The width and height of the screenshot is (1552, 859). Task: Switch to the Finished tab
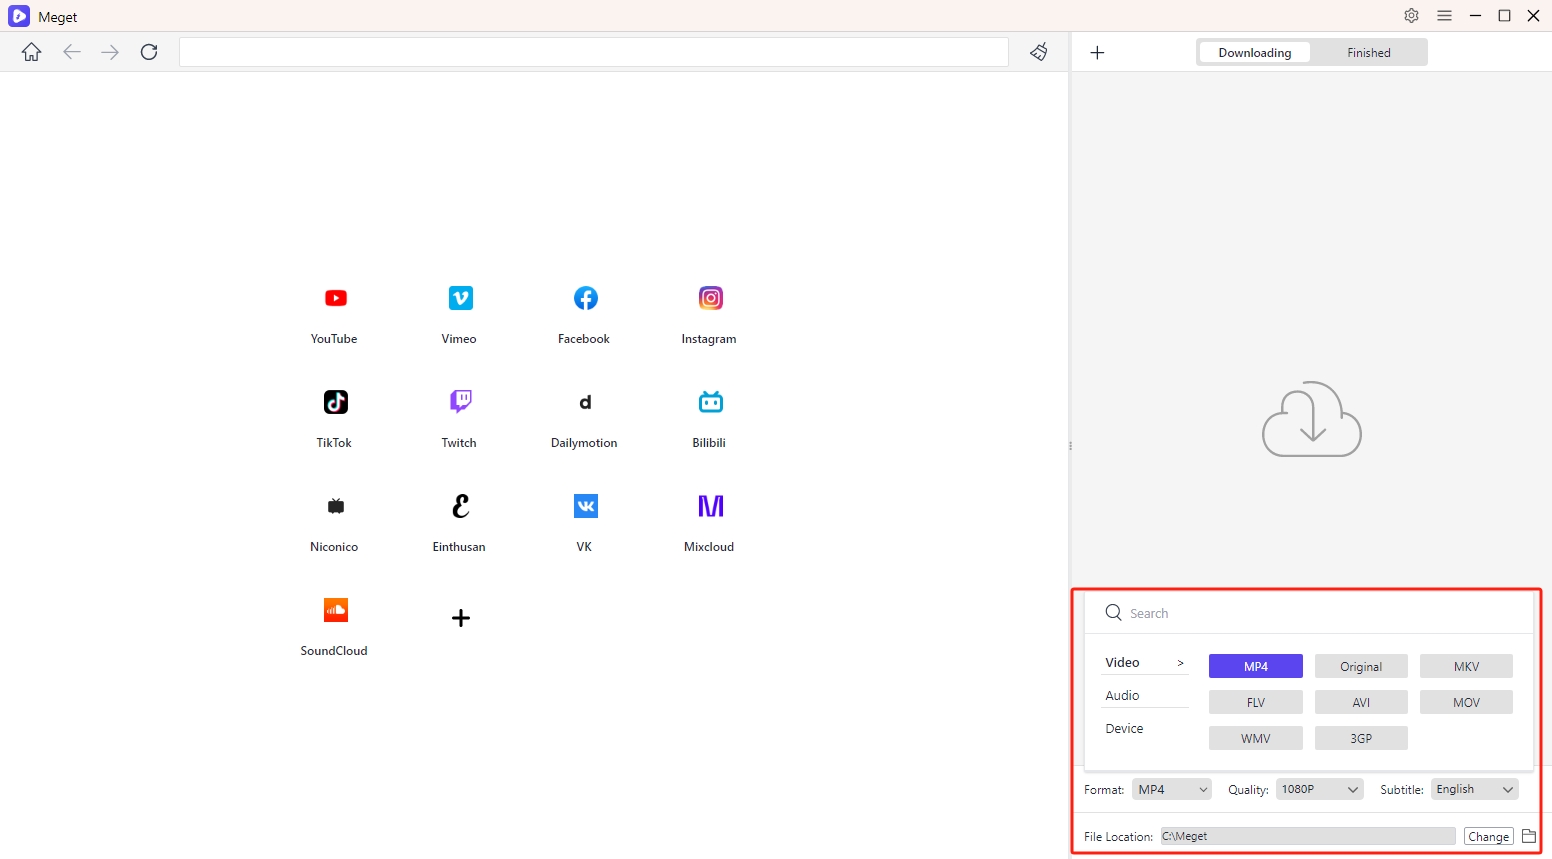click(x=1369, y=53)
